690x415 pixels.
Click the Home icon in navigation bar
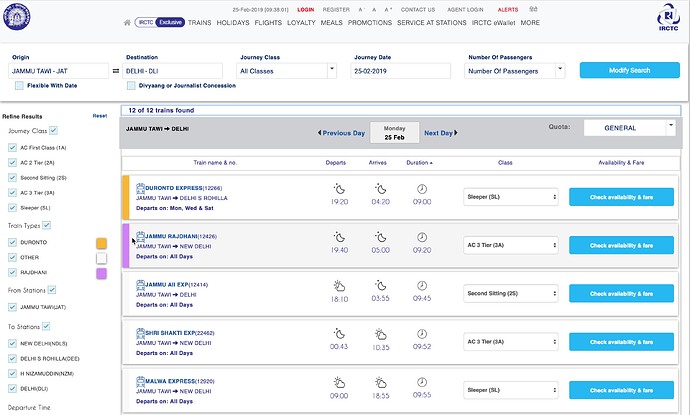tap(127, 22)
